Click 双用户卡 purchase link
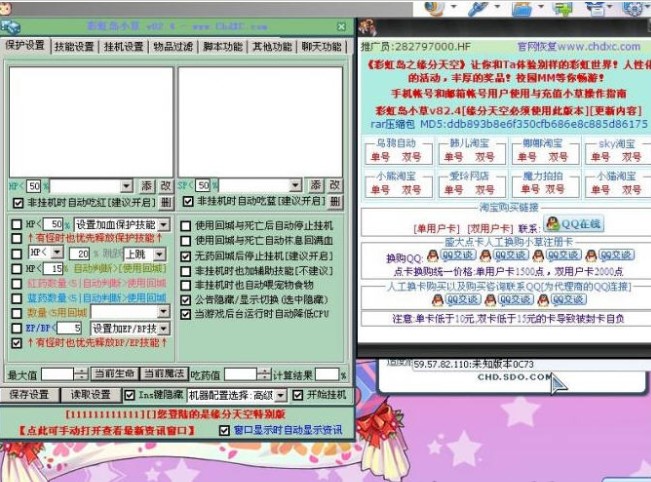This screenshot has height=482, width=651. pyautogui.click(x=489, y=229)
